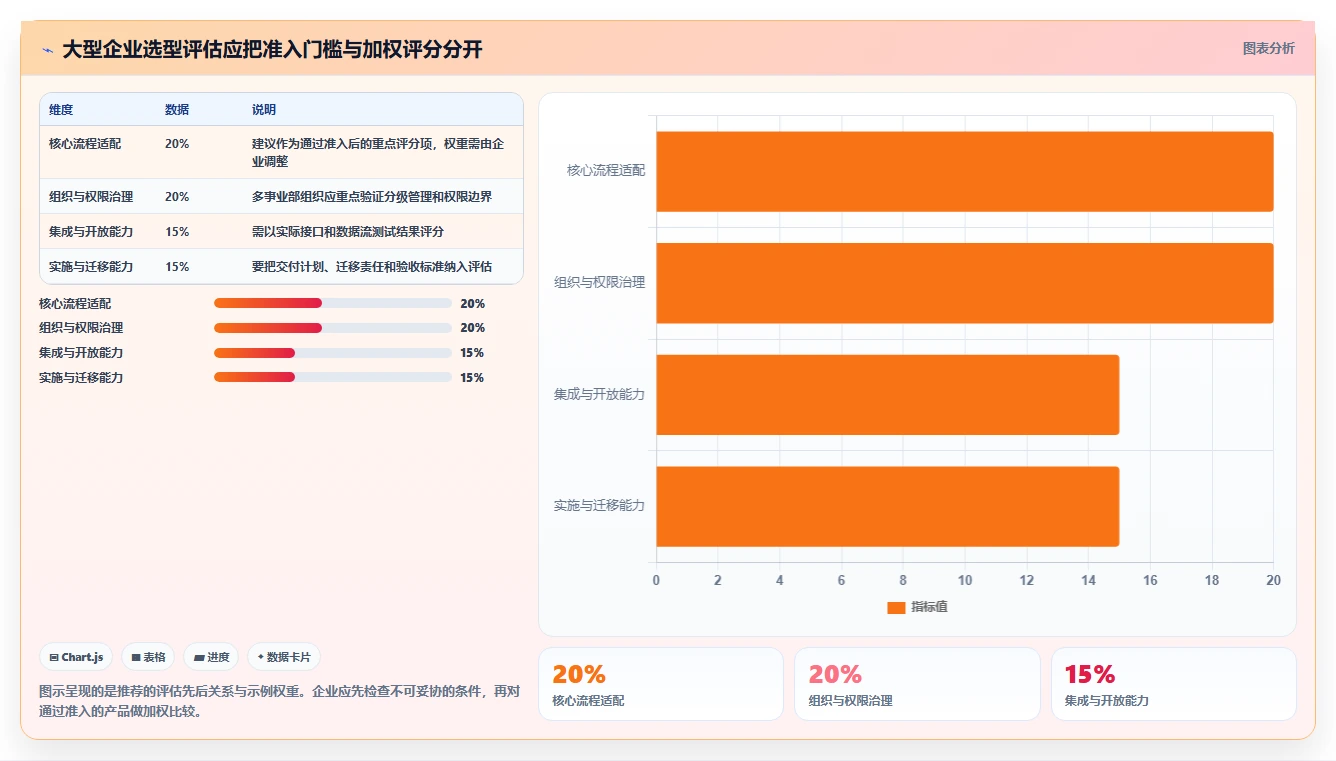The width and height of the screenshot is (1336, 761).
Task: Click the chart y-axis label 集成与开放能力
Action: 600,394
